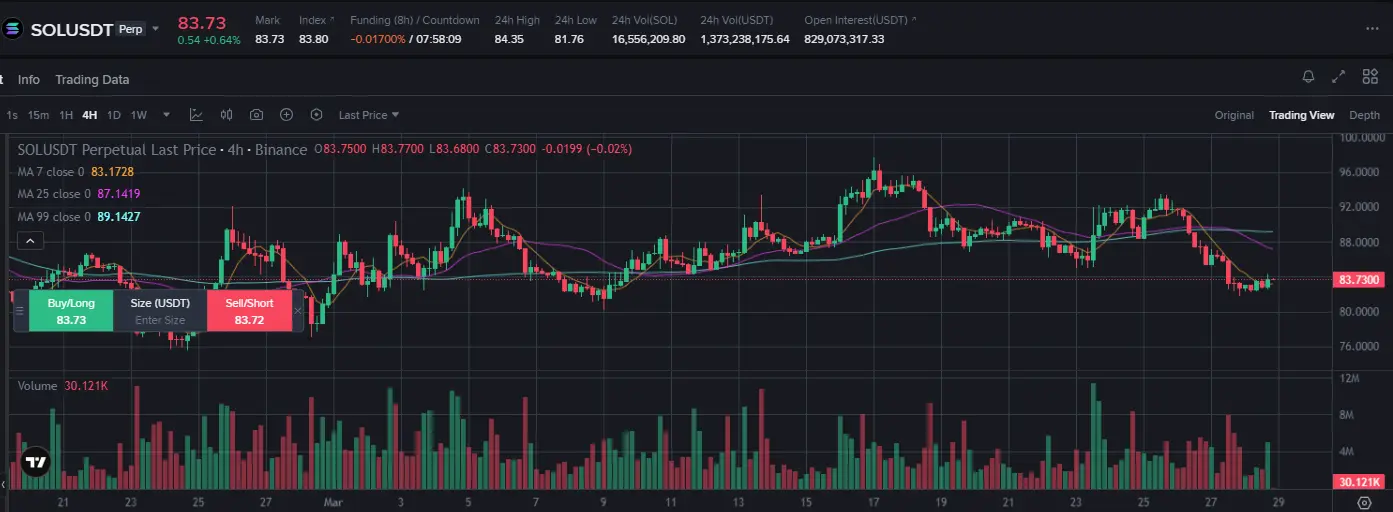Image resolution: width=1393 pixels, height=512 pixels.
Task: Take a chart snapshot with camera icon
Action: [256, 115]
